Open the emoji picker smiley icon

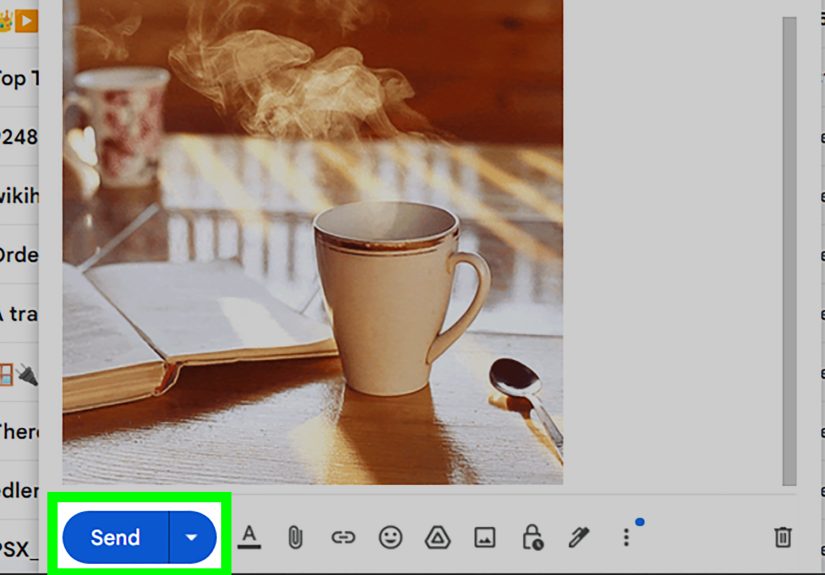(x=390, y=538)
